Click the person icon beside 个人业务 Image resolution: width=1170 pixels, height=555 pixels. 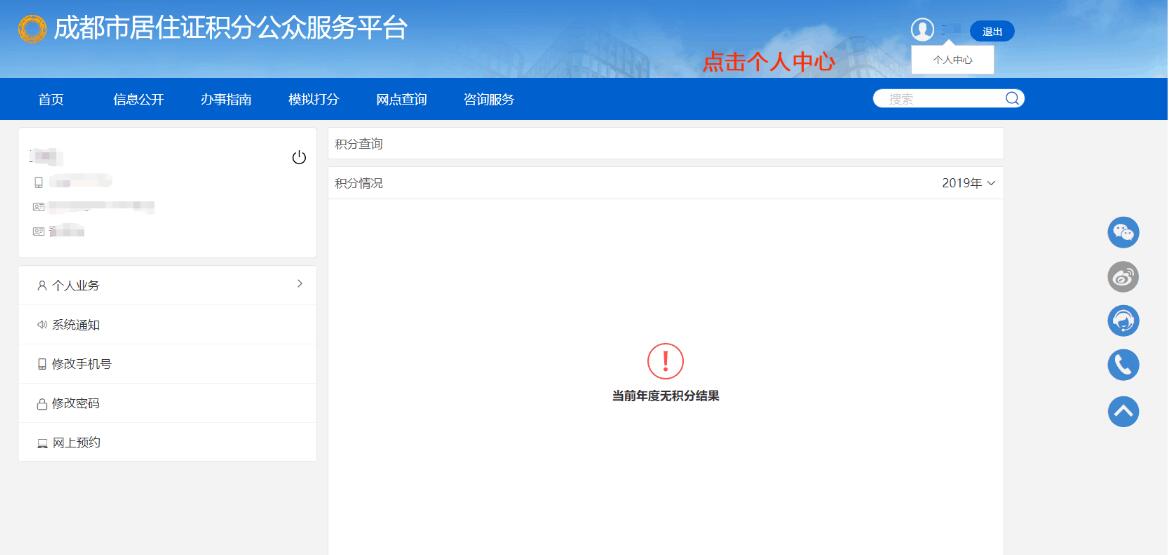[x=42, y=286]
